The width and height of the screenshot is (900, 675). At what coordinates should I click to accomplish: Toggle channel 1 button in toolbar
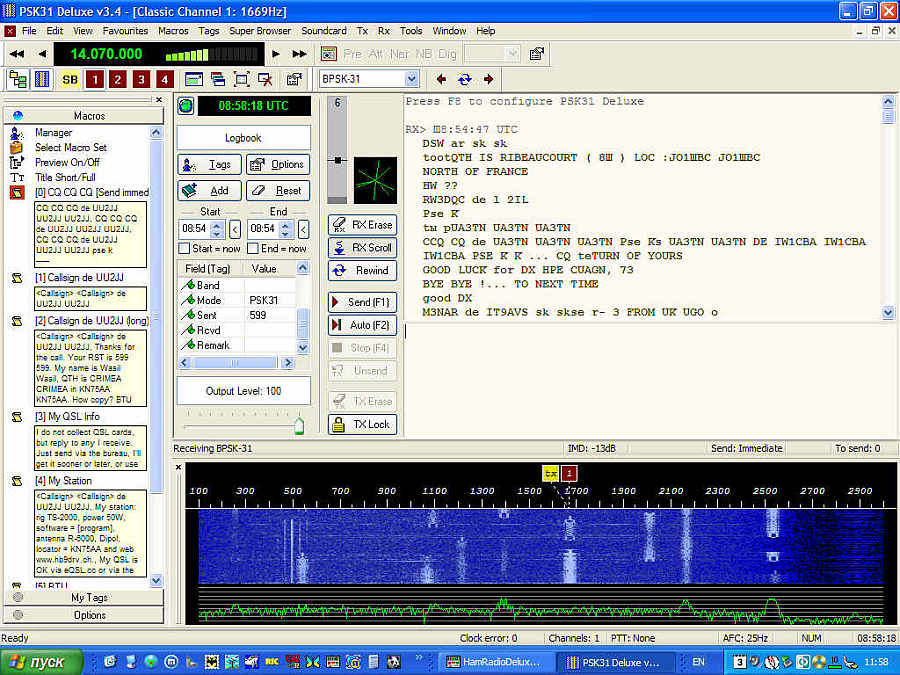click(x=95, y=79)
